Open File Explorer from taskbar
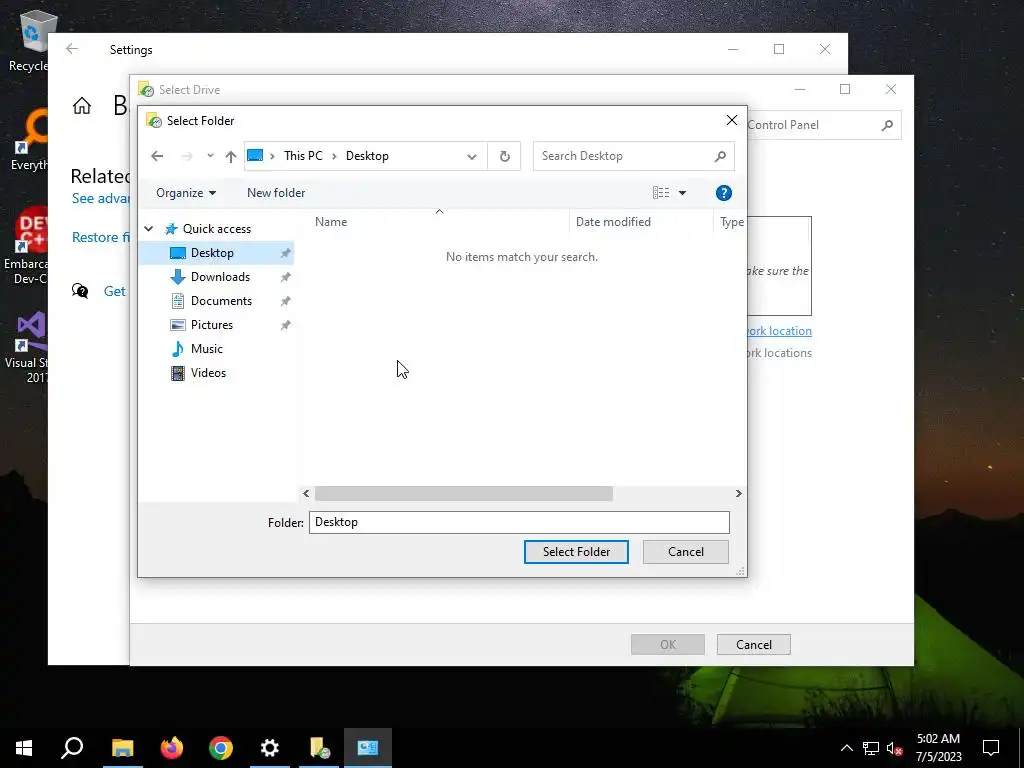The image size is (1024, 768). tap(122, 748)
